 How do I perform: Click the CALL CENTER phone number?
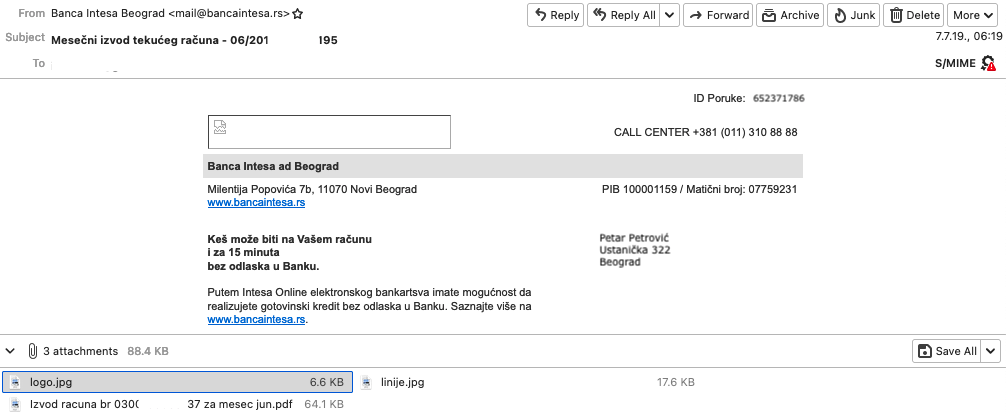(745, 132)
